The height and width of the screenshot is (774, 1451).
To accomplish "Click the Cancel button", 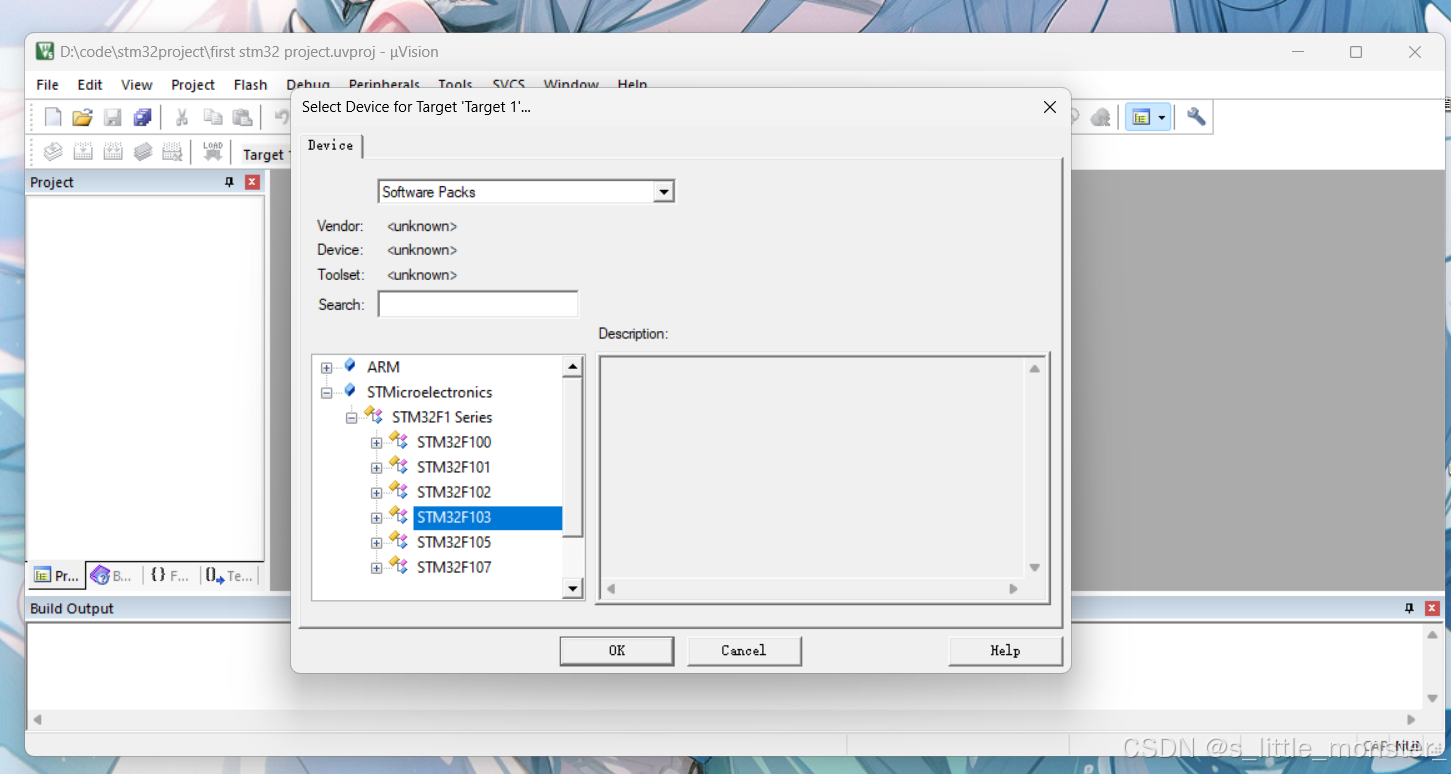I will point(744,651).
